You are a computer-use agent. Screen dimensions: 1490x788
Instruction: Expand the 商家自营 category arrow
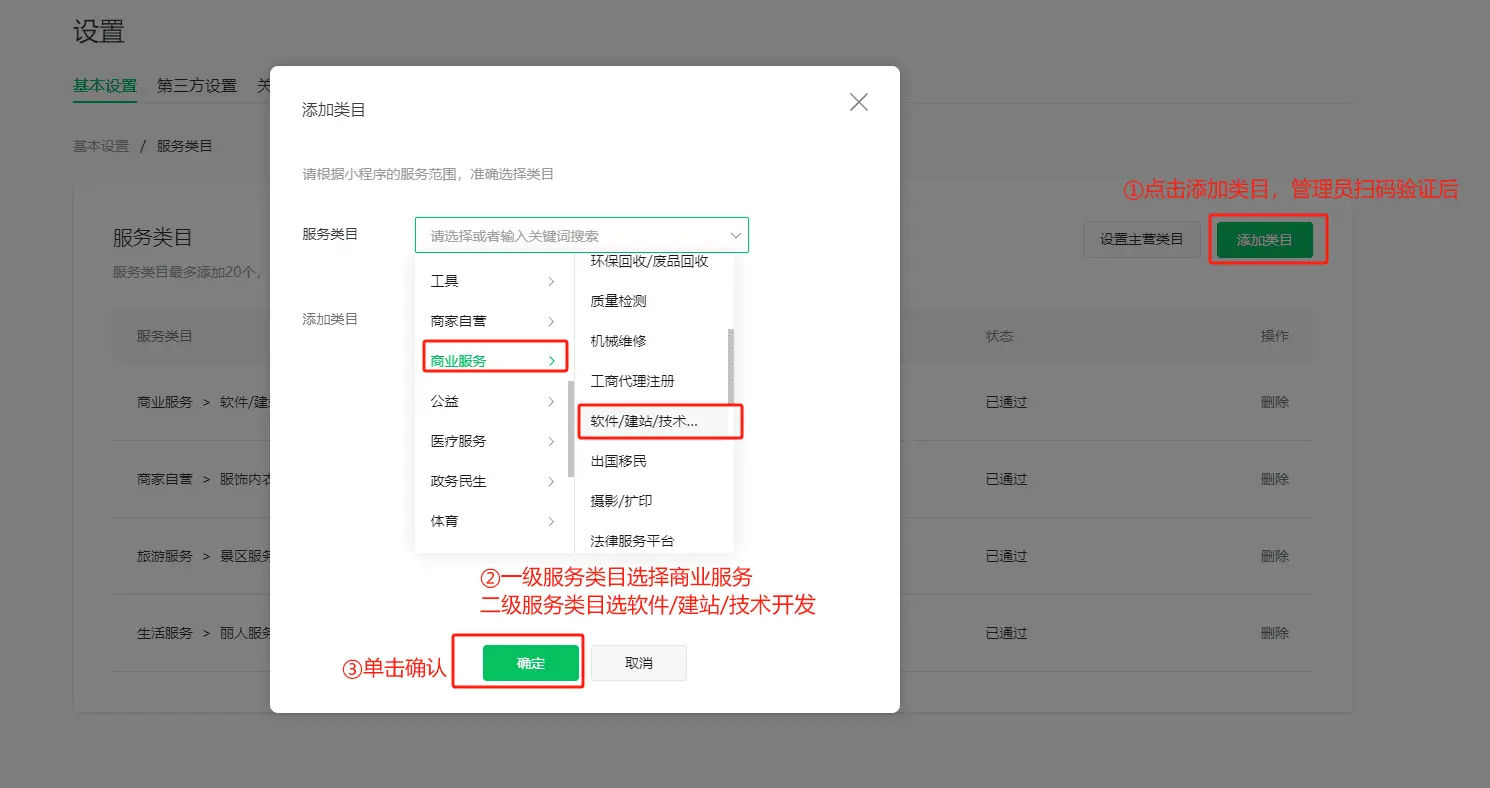click(551, 322)
